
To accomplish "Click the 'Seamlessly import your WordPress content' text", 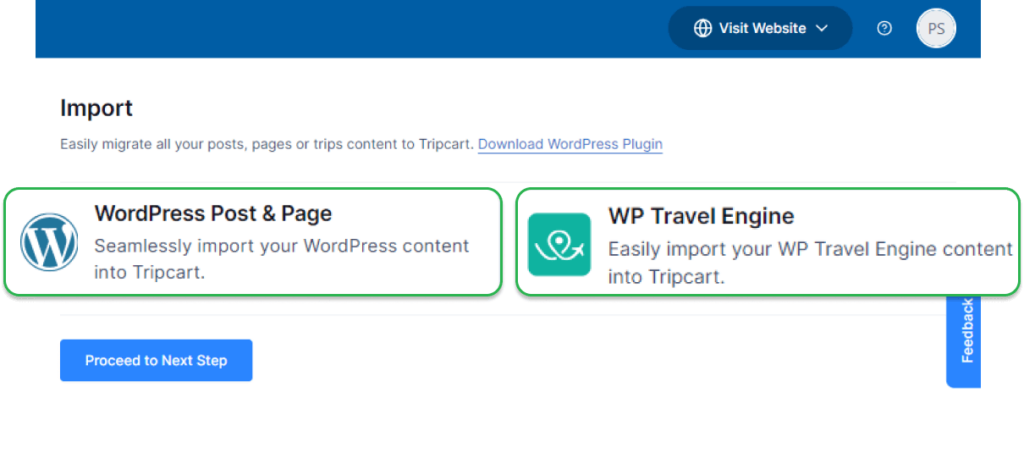I will click(281, 246).
